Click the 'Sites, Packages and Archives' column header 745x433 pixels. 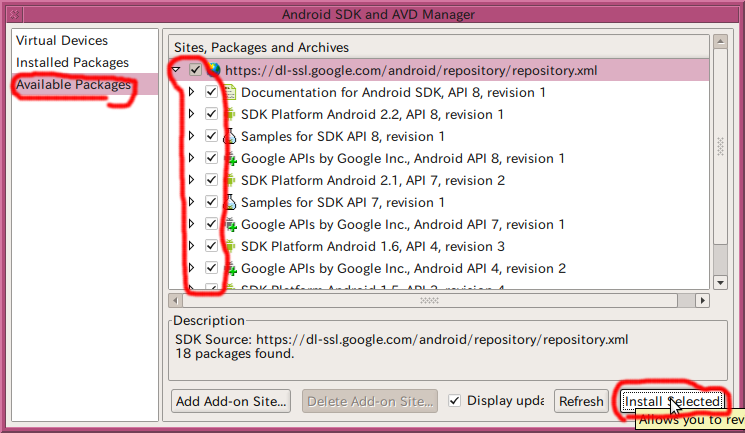click(439, 47)
